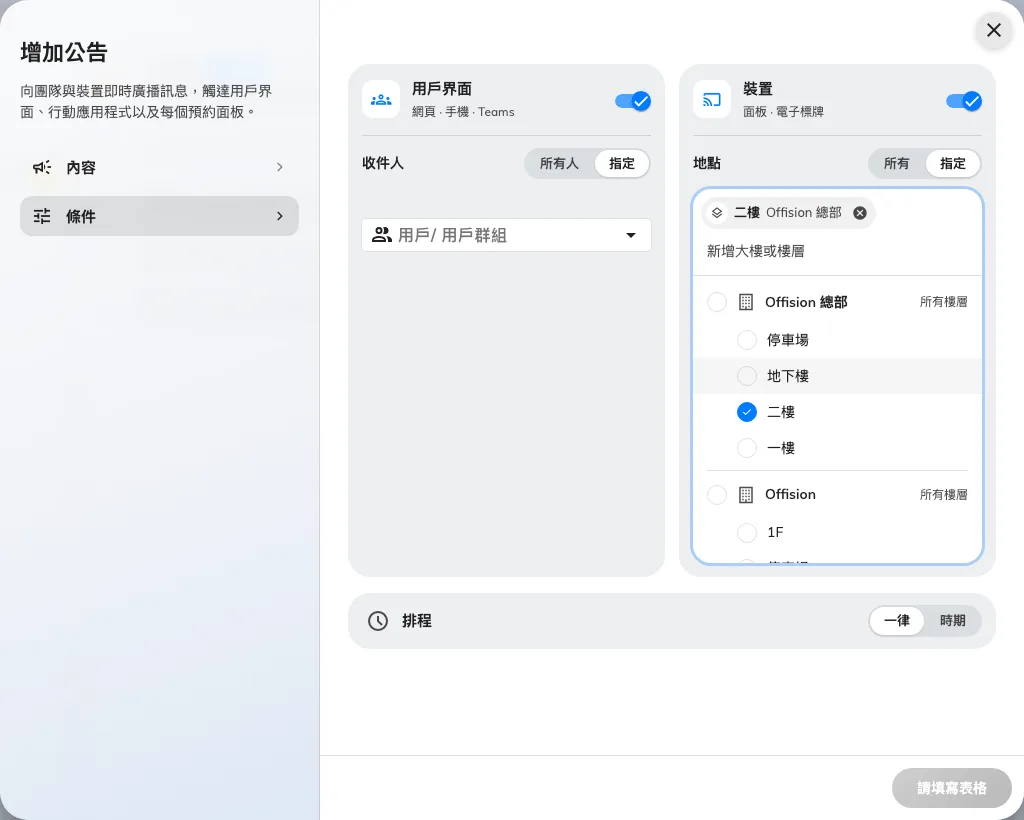
Task: Click the layers icon in 二樓 chip
Action: pyautogui.click(x=716, y=213)
